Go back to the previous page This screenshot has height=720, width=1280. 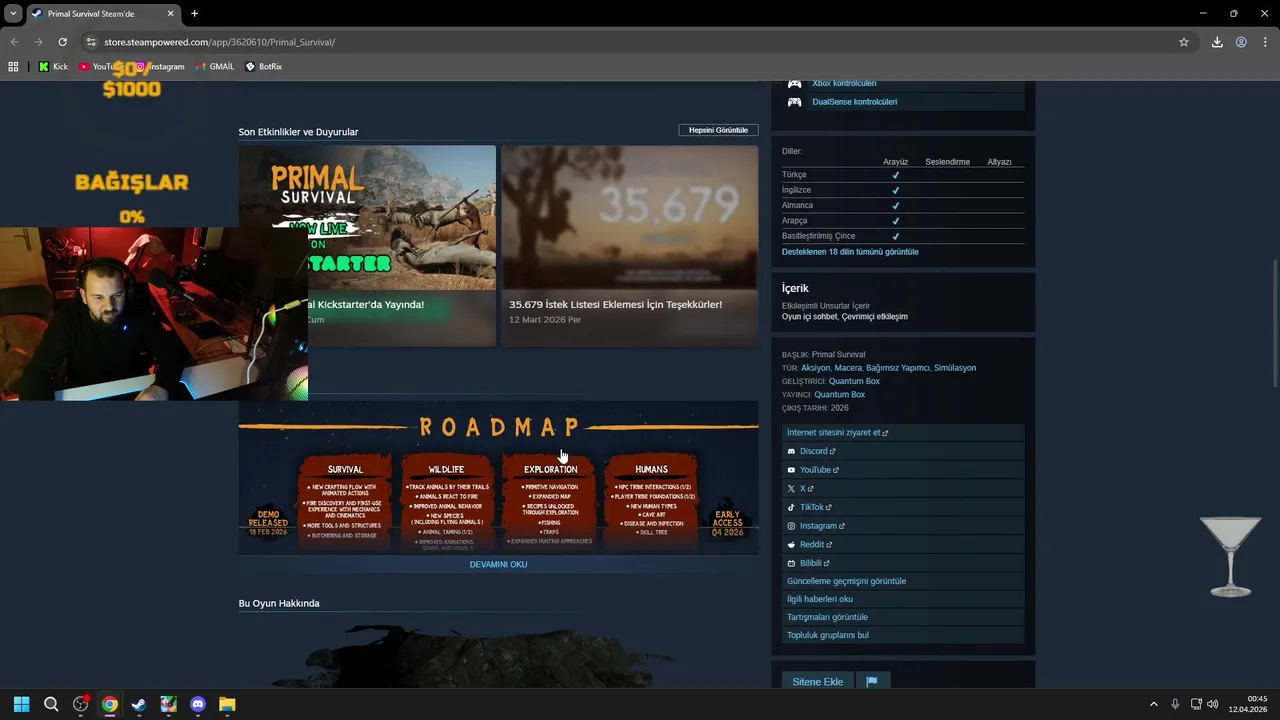(14, 42)
